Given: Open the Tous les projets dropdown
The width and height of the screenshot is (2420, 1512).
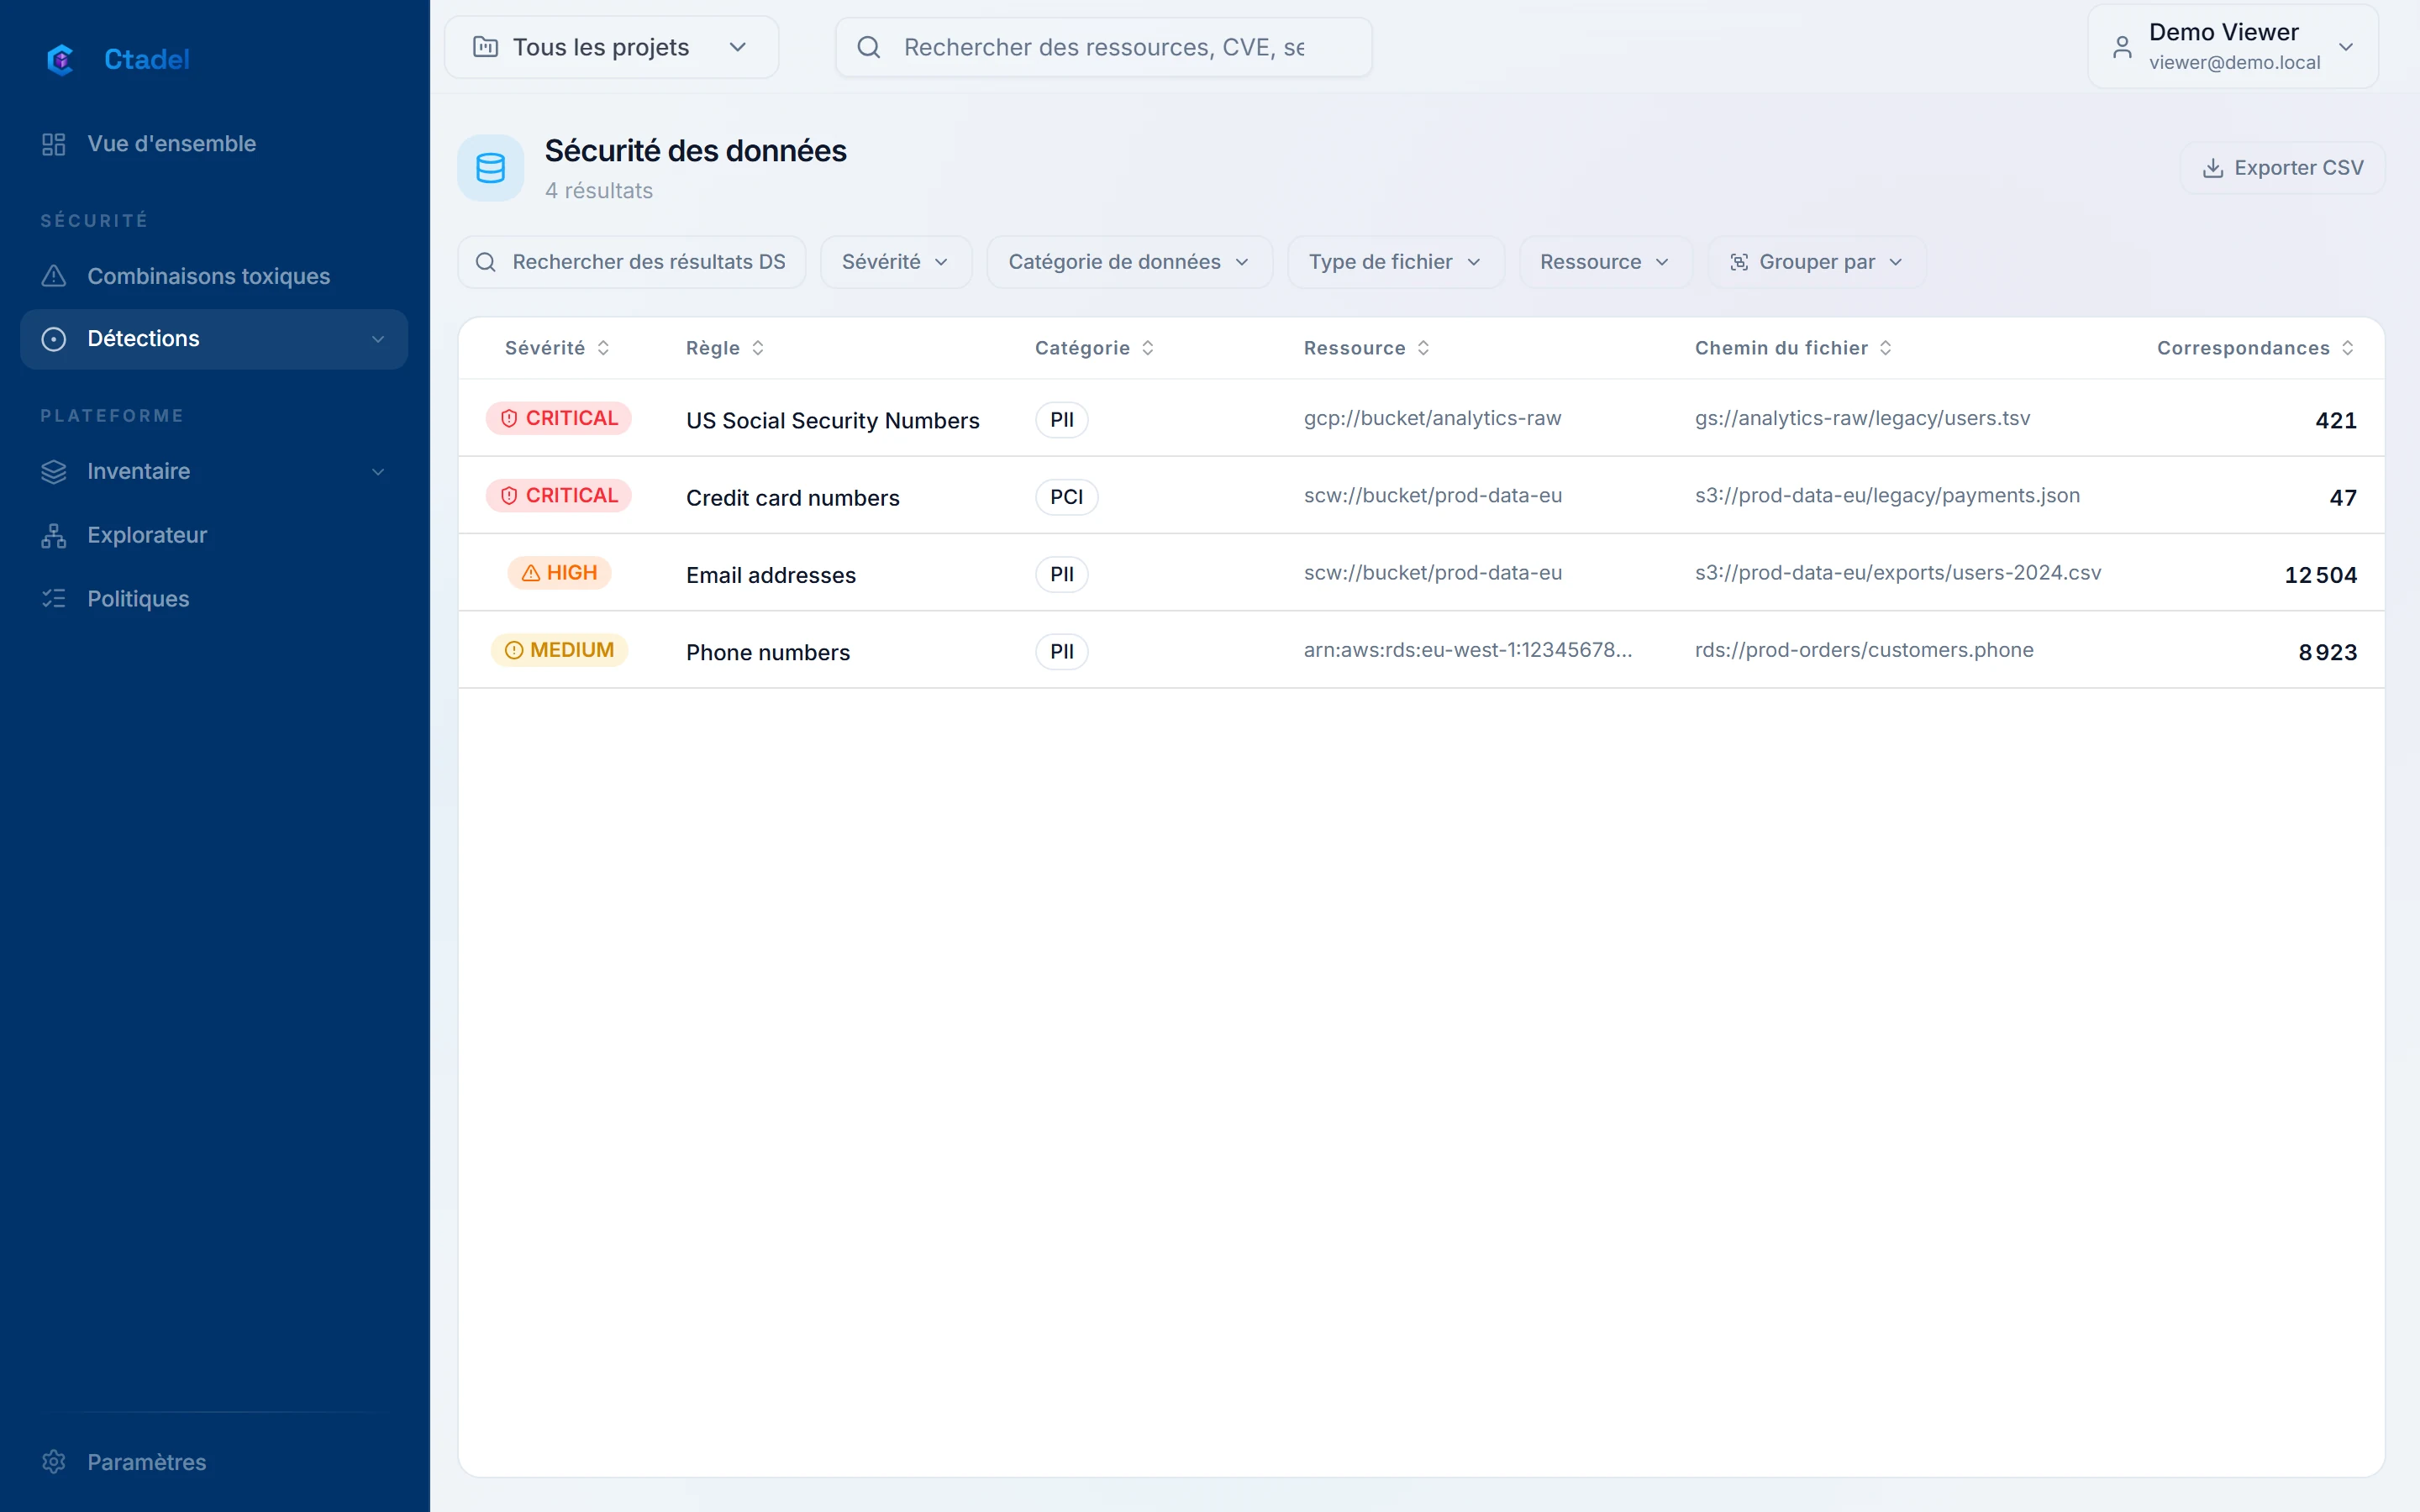Looking at the screenshot, I should pos(611,47).
